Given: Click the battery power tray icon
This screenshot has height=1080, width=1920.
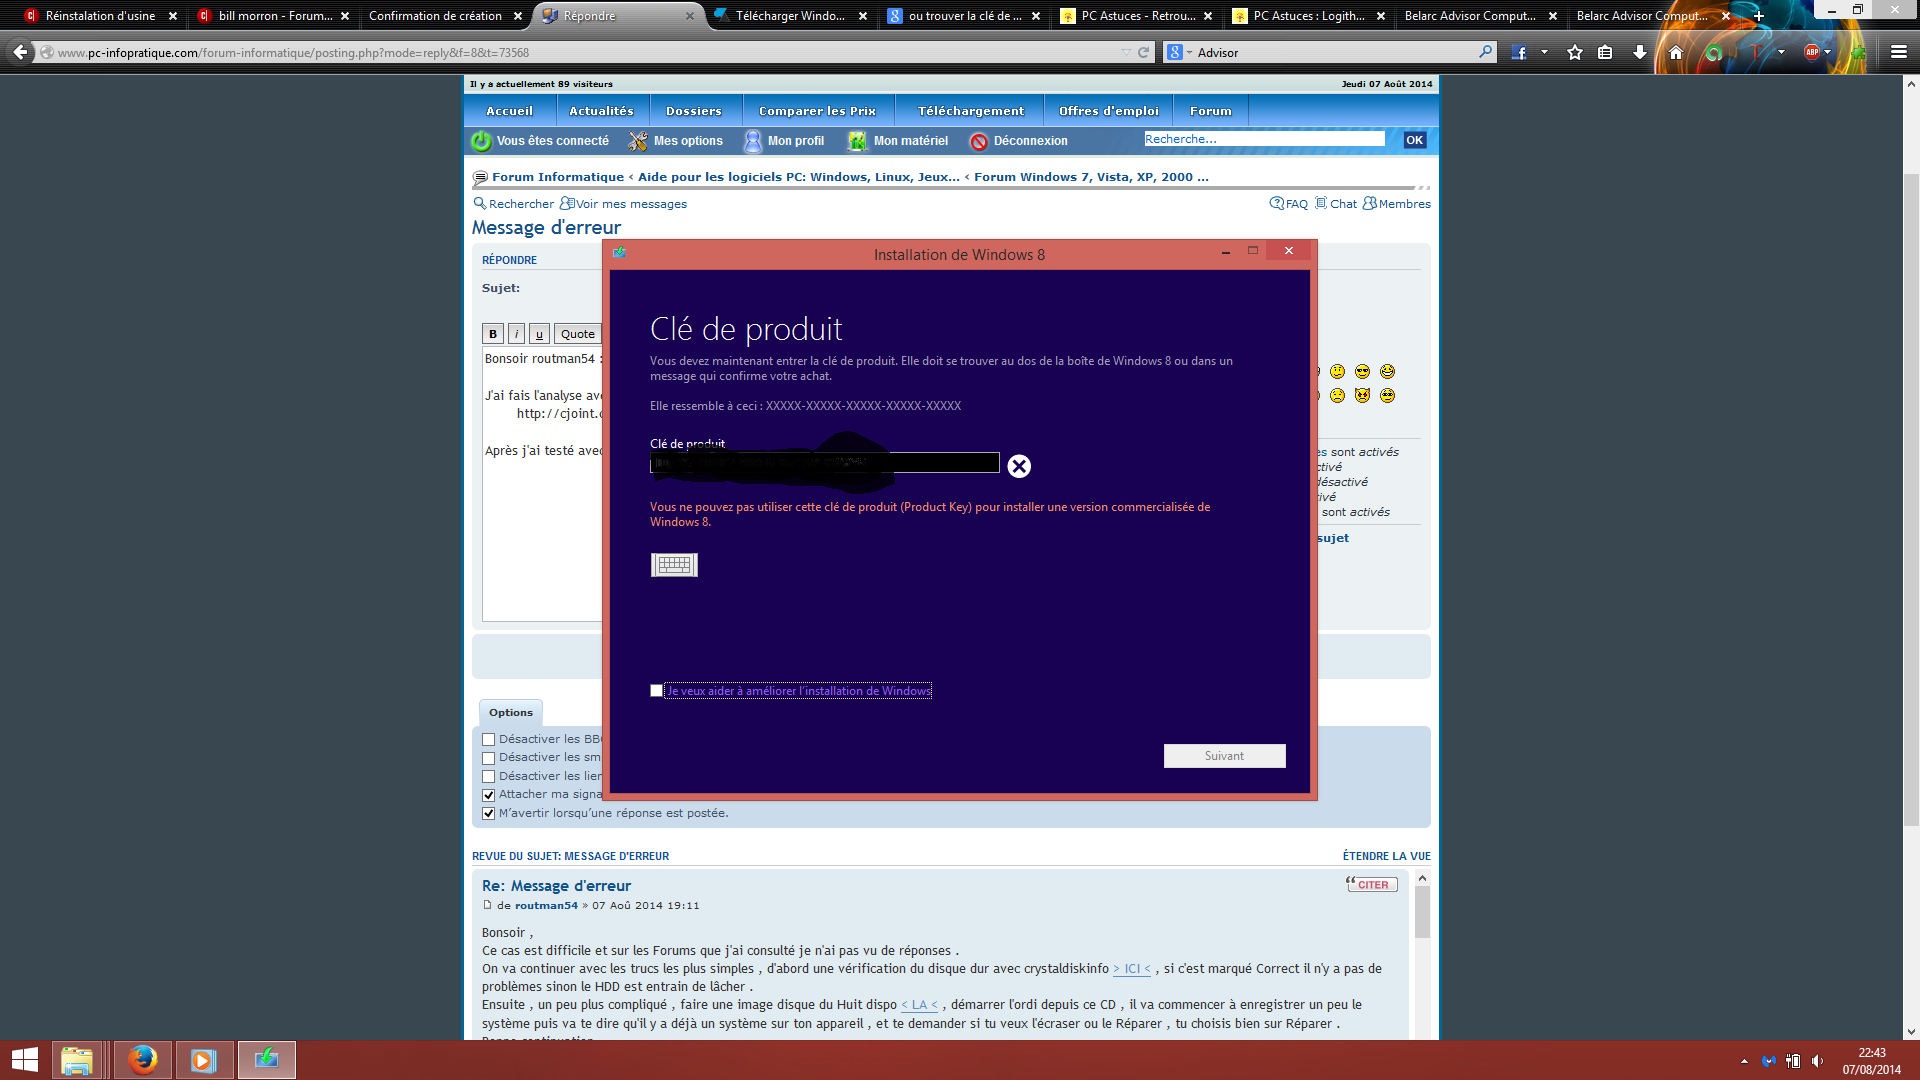Looking at the screenshot, I should [1793, 1061].
